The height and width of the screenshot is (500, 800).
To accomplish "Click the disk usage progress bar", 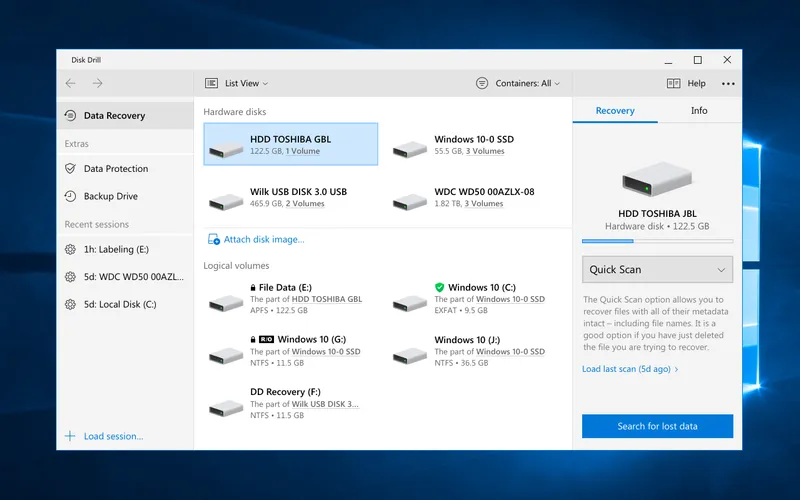I will 657,241.
